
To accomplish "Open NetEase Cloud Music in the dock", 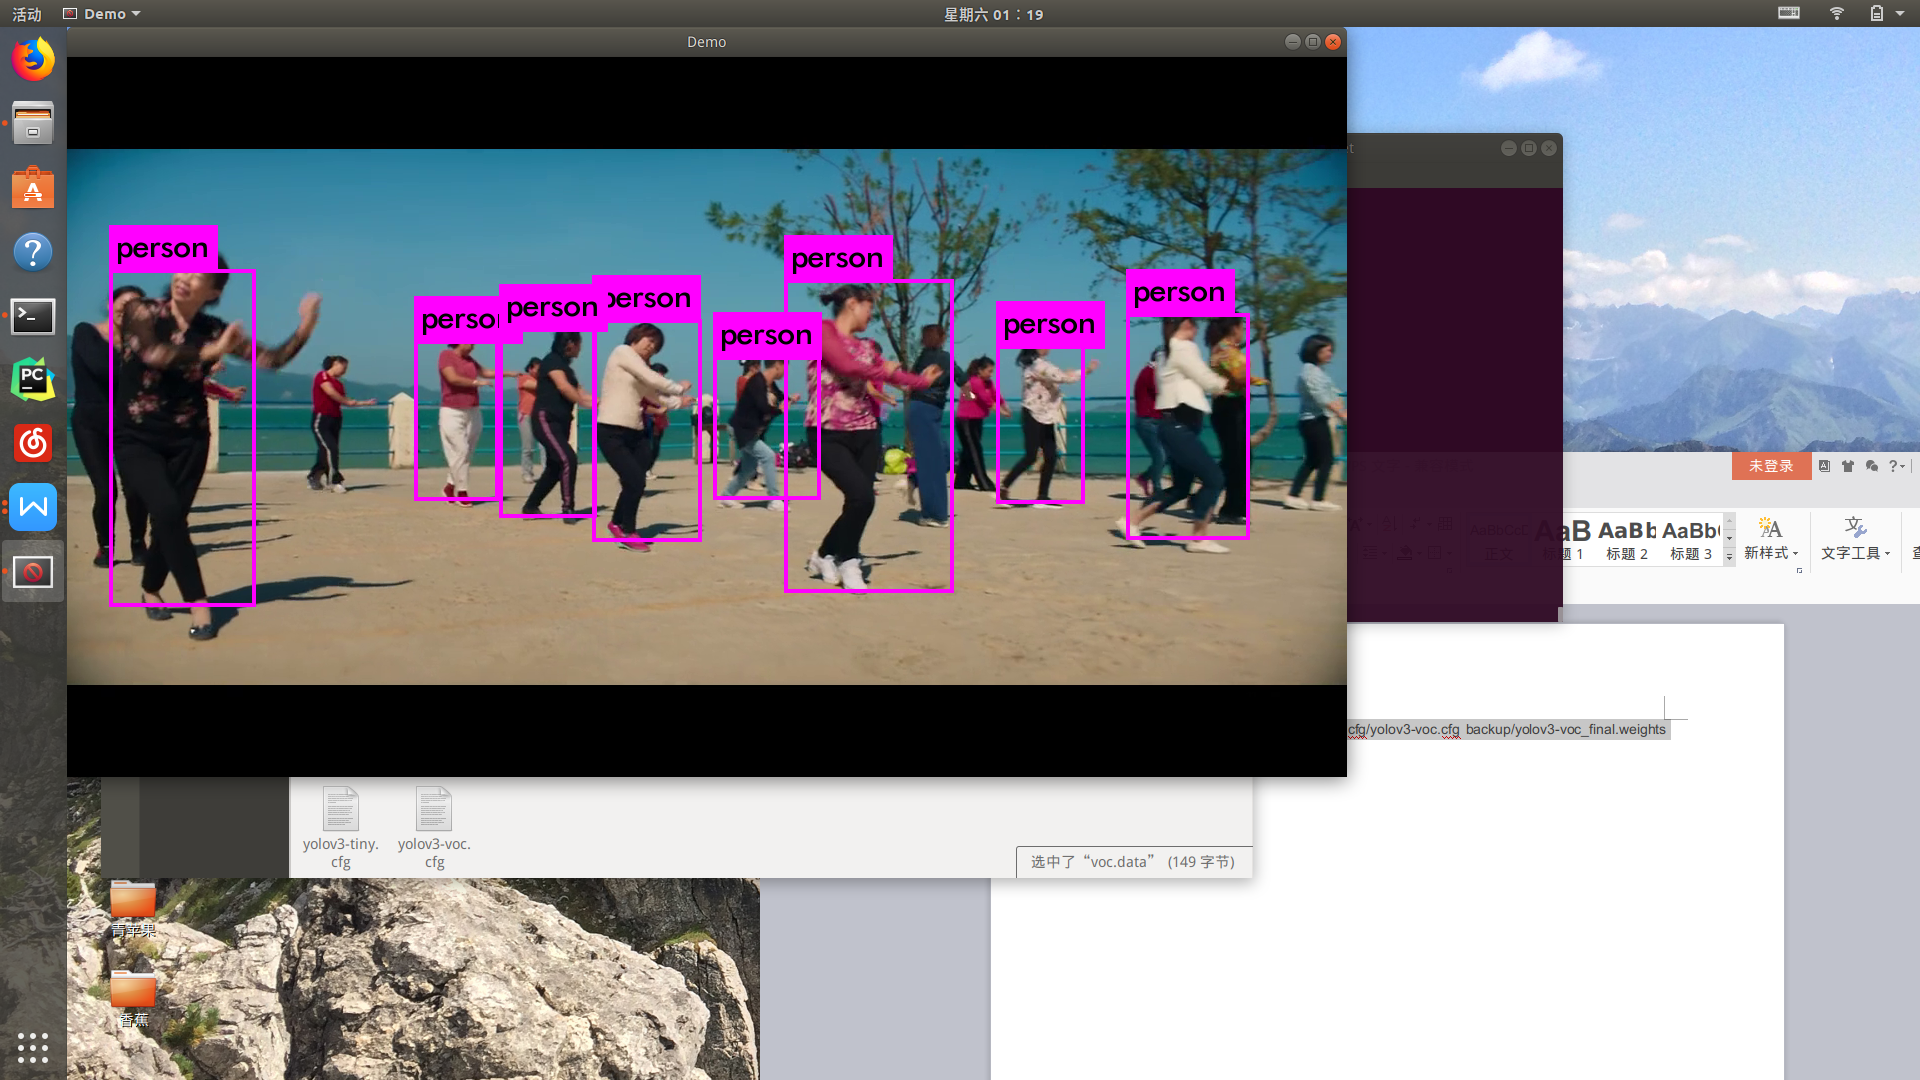I will [33, 443].
